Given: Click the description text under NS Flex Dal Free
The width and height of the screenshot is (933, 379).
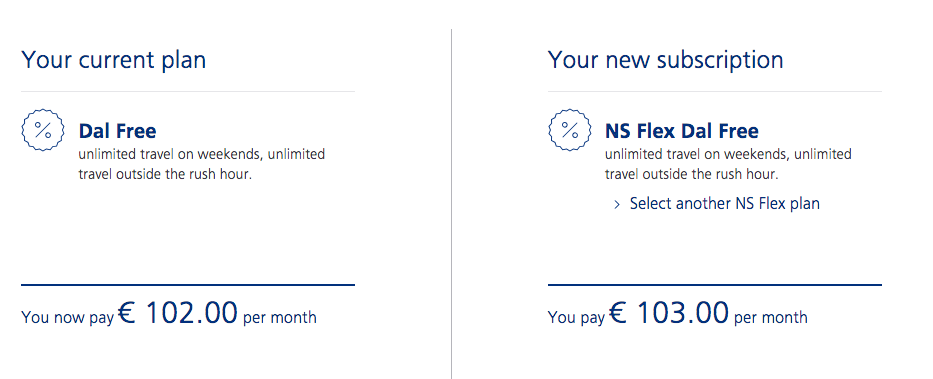Looking at the screenshot, I should (x=728, y=164).
